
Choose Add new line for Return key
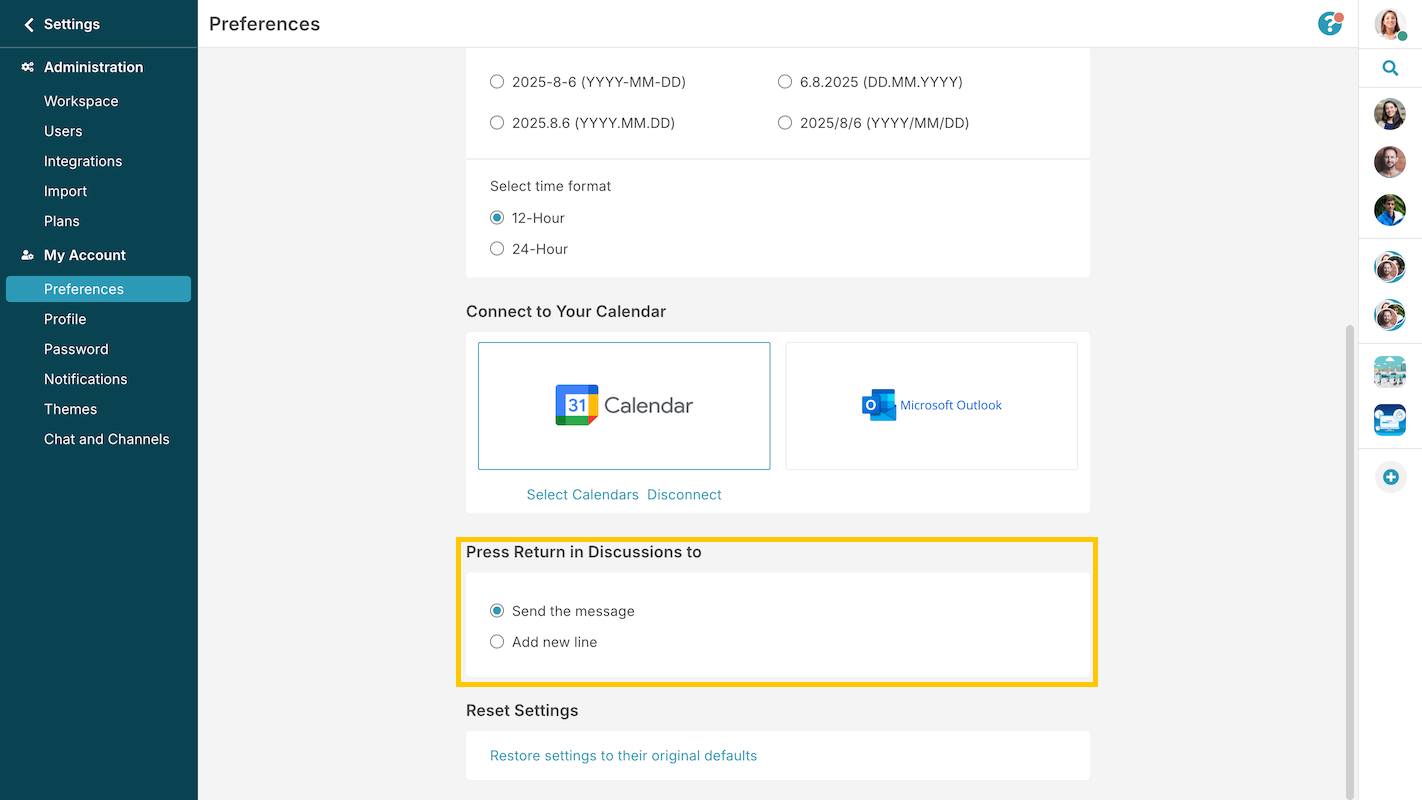click(x=497, y=641)
